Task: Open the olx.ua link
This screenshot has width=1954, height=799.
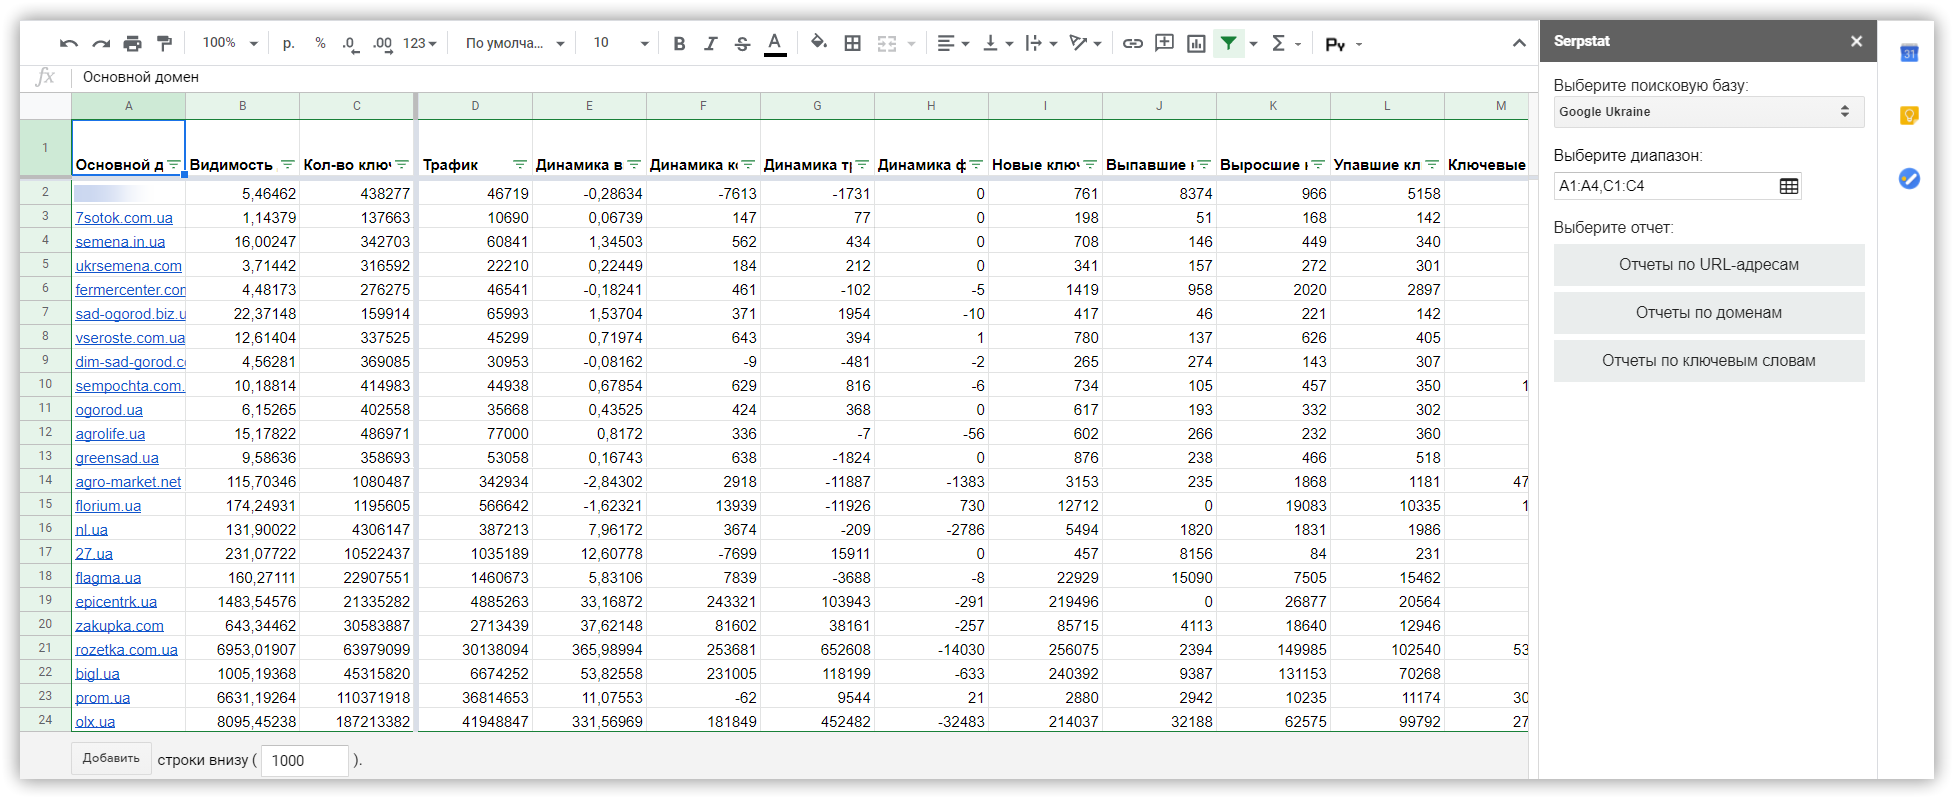Action: coord(95,722)
